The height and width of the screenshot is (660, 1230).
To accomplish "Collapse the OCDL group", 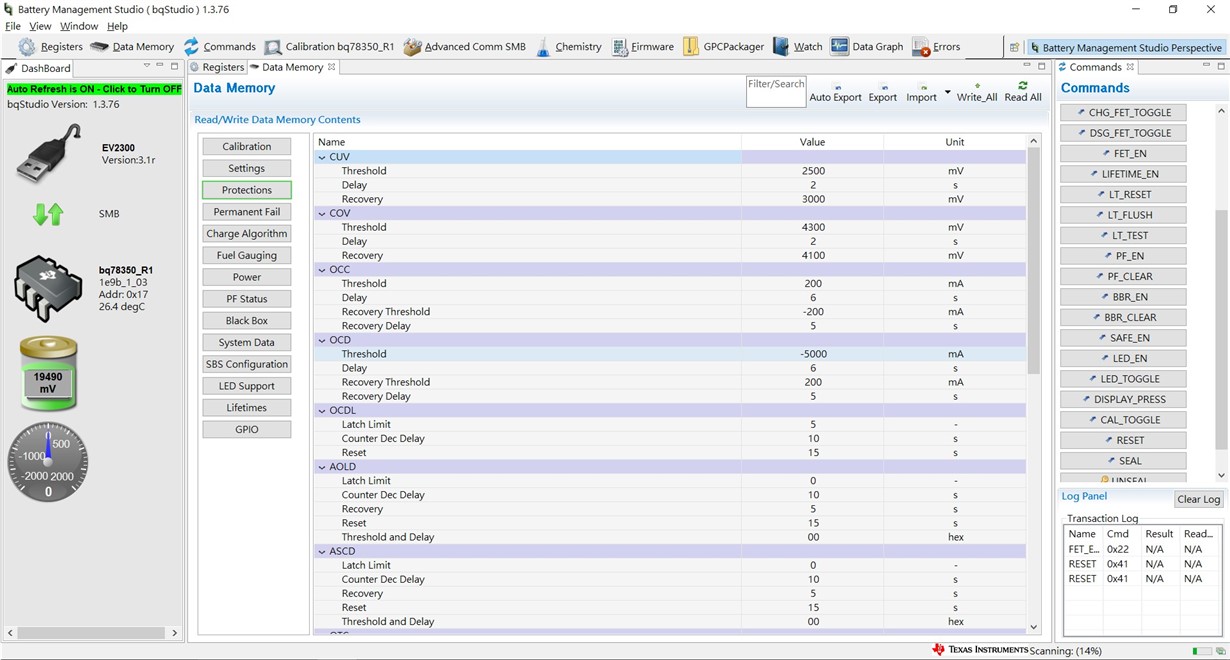I will tap(322, 410).
